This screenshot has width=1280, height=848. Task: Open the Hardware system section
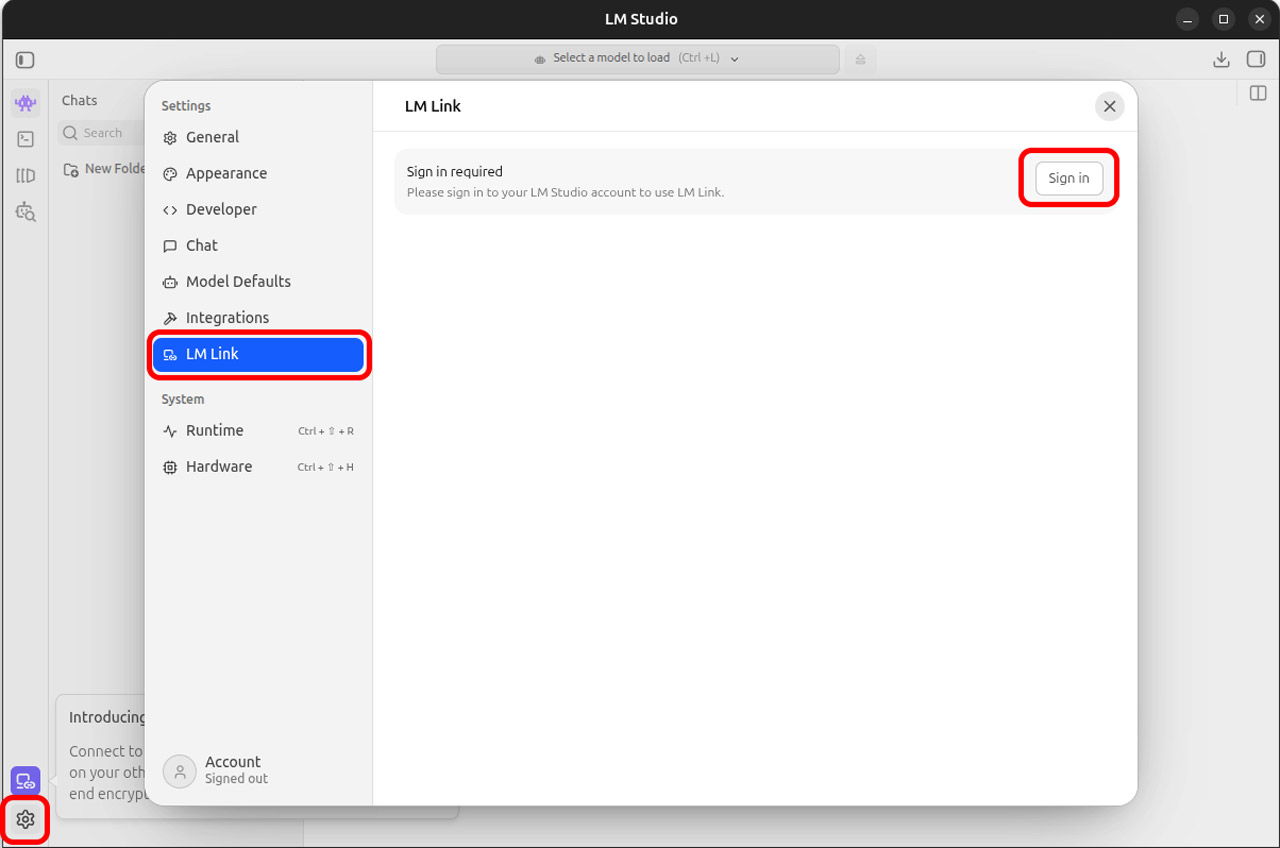258,466
